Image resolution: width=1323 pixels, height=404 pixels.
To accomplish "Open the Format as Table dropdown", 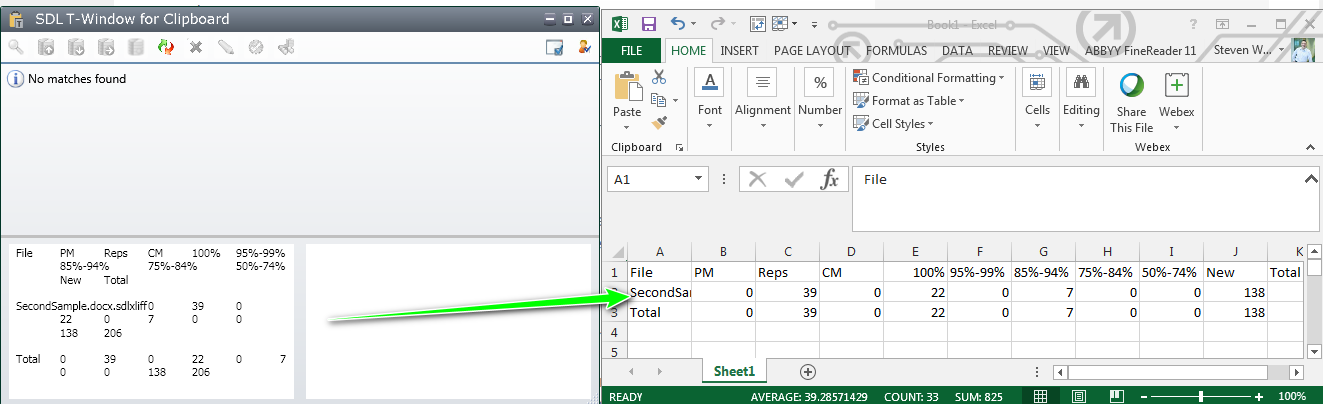I will pos(908,100).
